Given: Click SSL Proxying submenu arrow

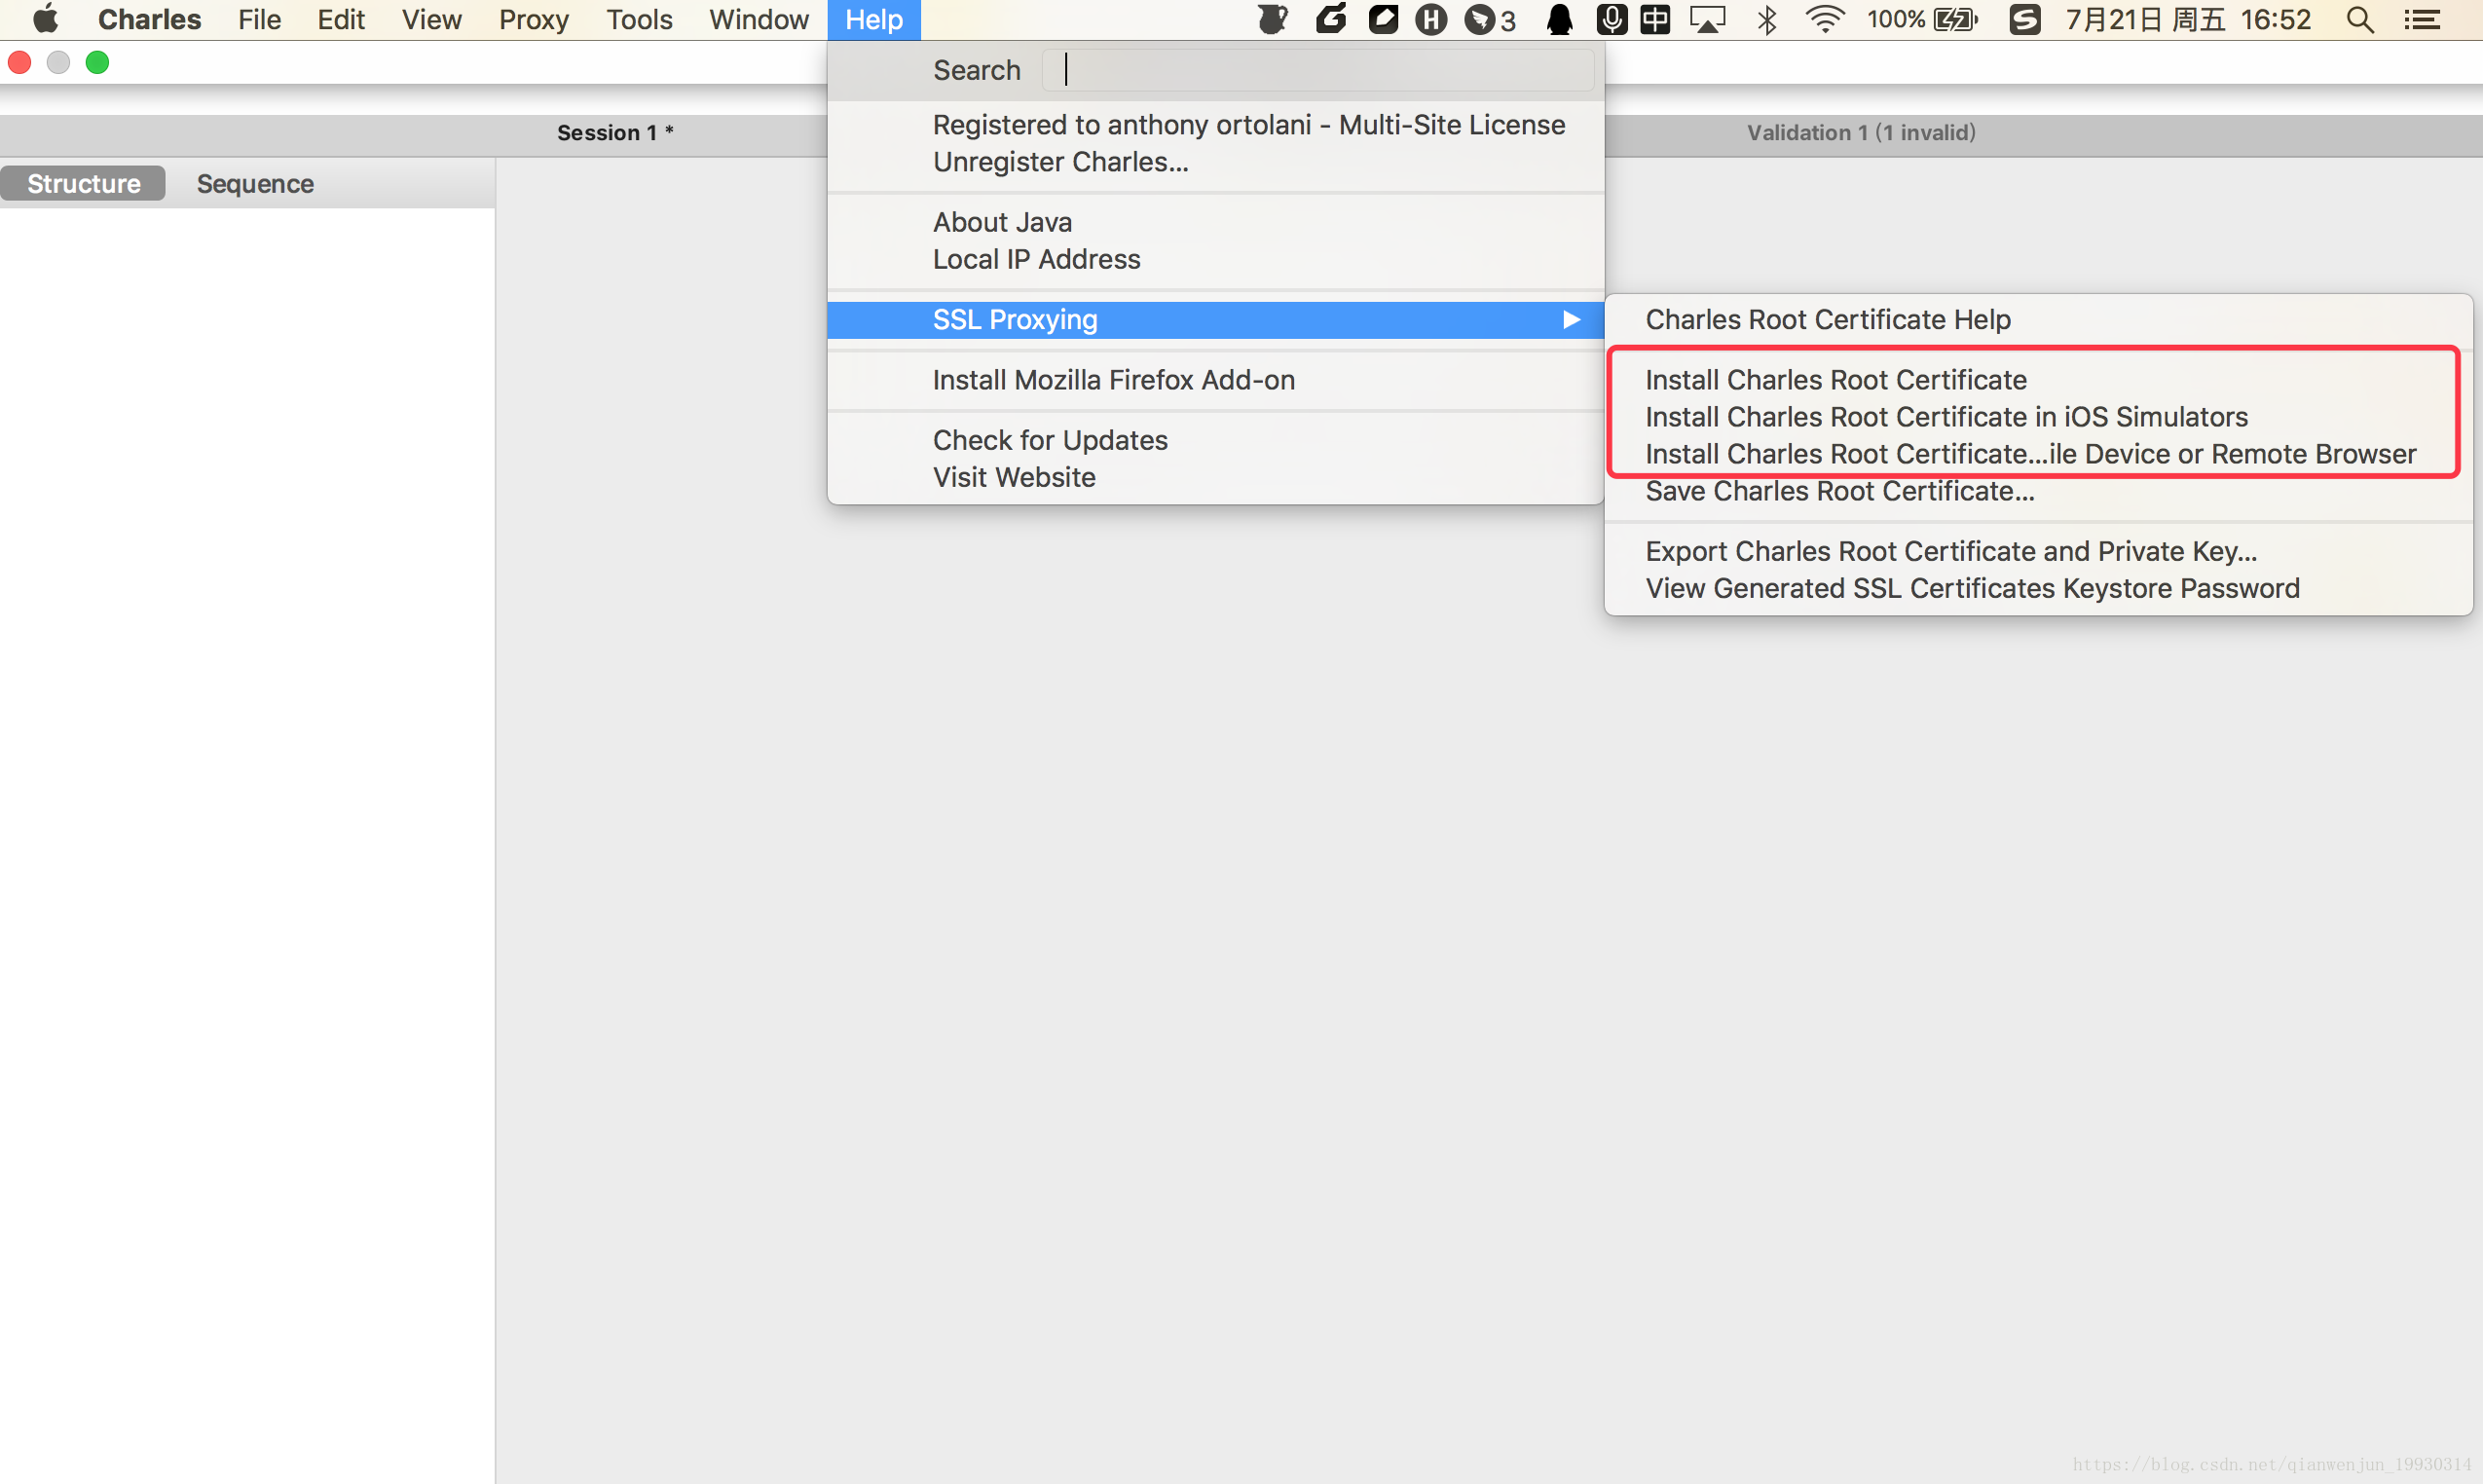Looking at the screenshot, I should pyautogui.click(x=1572, y=320).
